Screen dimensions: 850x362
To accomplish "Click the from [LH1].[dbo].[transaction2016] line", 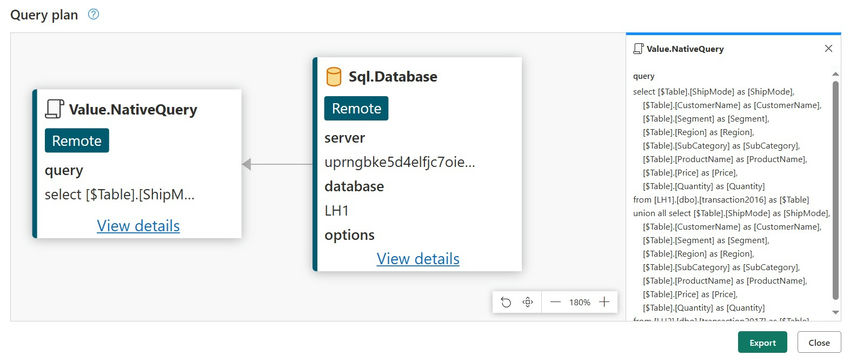I will [721, 200].
